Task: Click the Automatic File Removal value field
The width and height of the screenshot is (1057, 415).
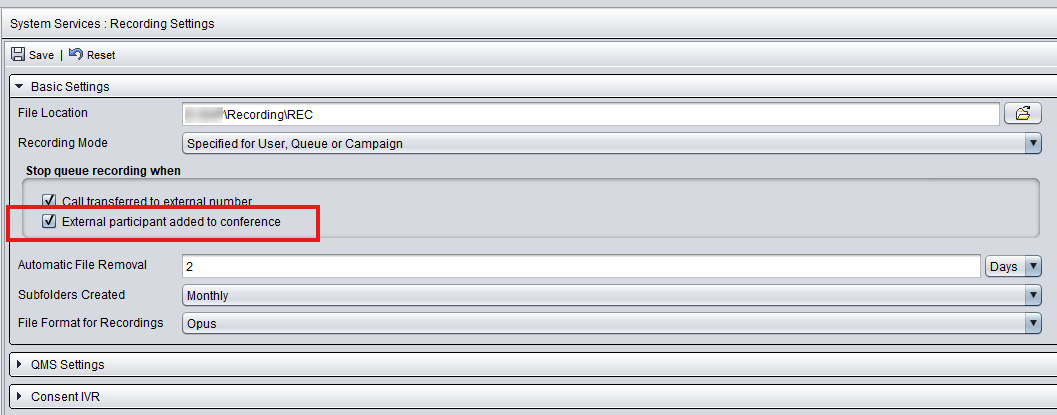Action: coord(581,266)
